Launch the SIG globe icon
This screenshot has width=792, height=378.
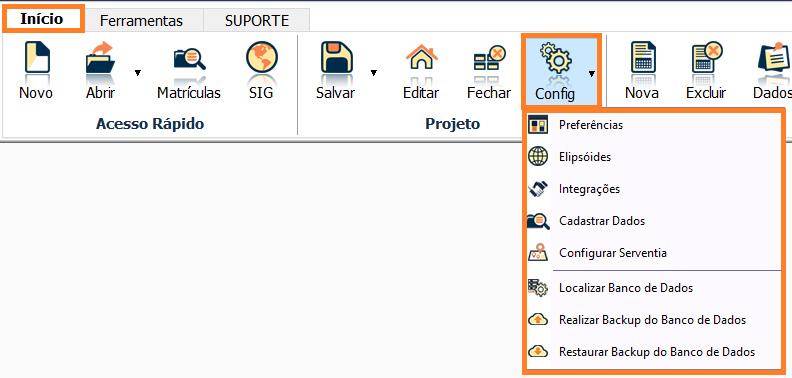coord(262,57)
